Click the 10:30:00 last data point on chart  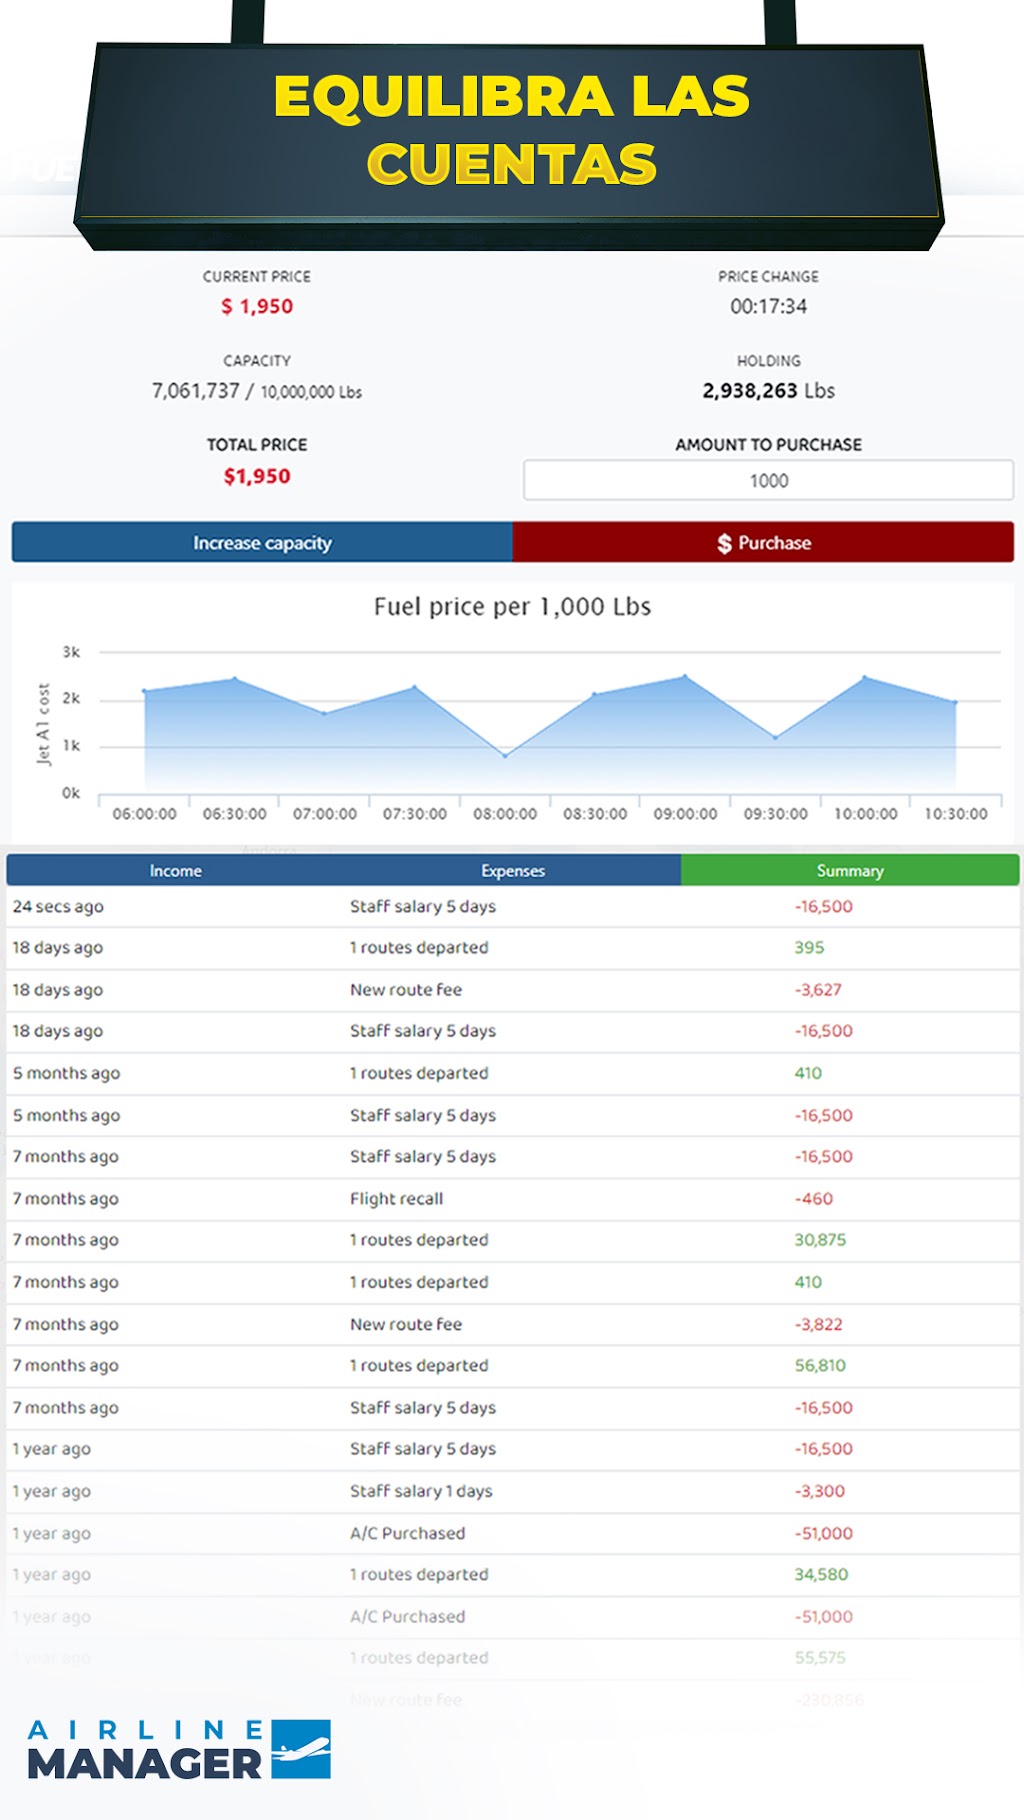pyautogui.click(x=955, y=702)
